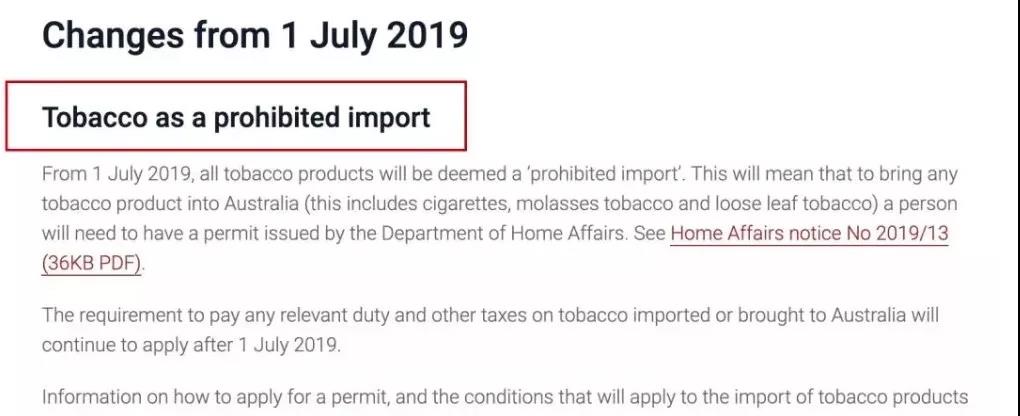Click the red highlight box border around the subheading

(236, 83)
